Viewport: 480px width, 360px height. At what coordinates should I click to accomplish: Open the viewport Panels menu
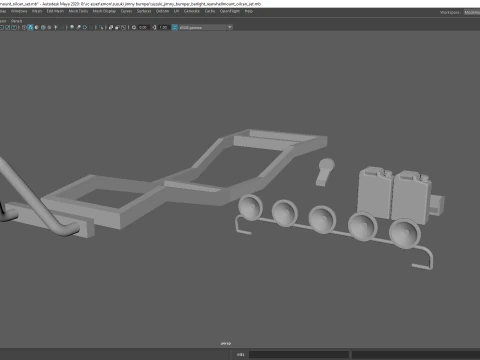point(16,21)
